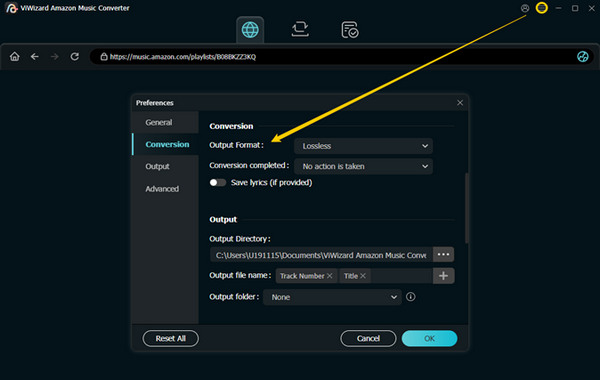
Task: Close the Preferences dialog
Action: click(460, 103)
